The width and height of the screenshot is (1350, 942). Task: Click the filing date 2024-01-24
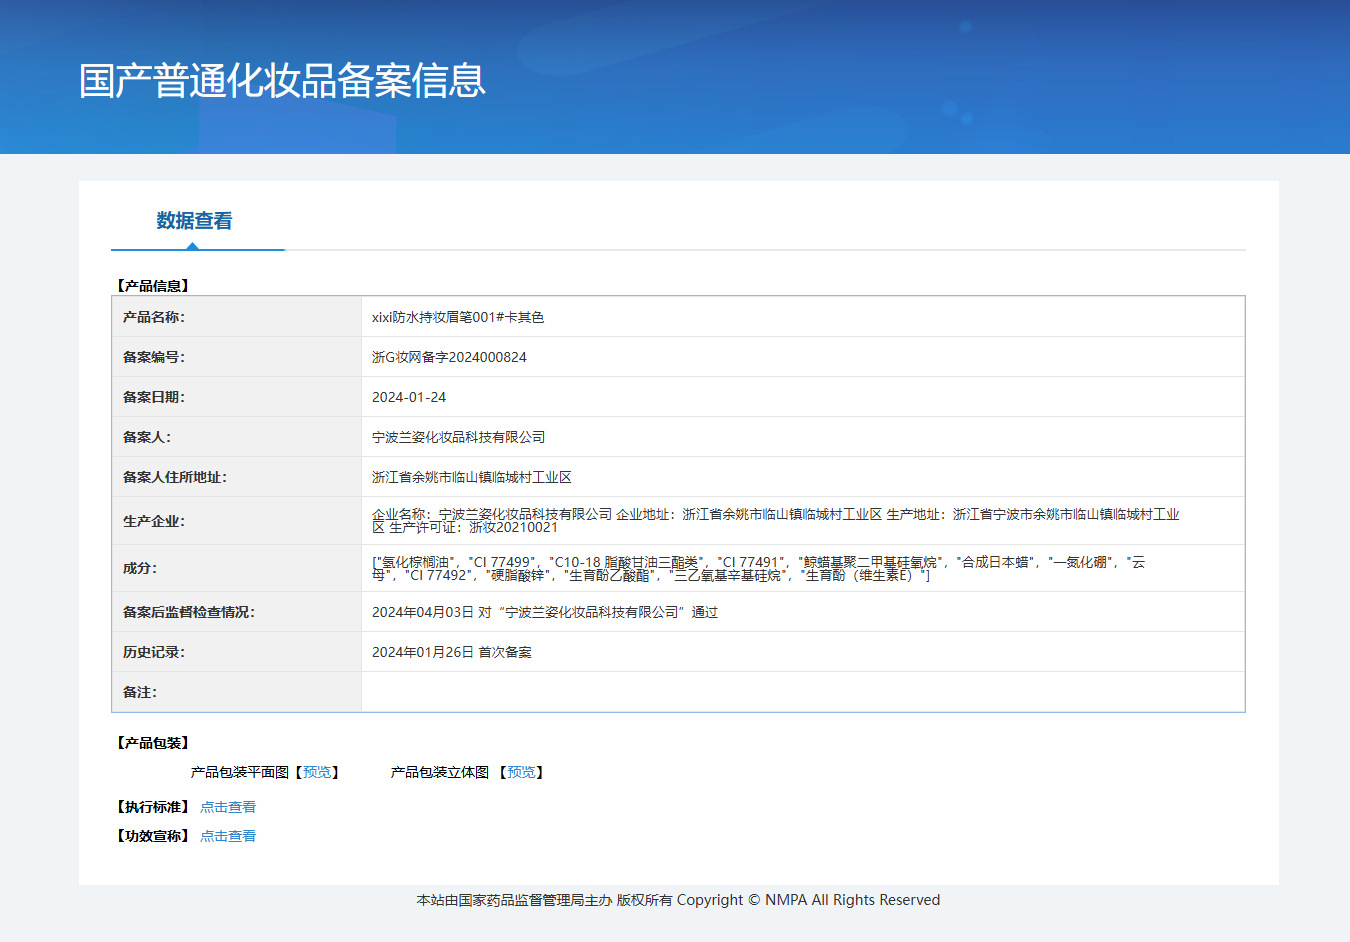[409, 397]
